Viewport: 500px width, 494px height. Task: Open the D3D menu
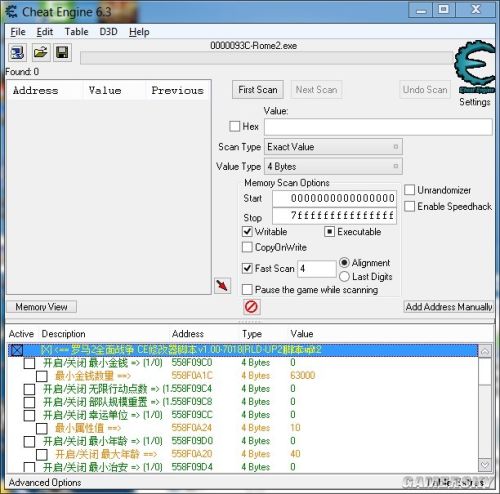pos(109,32)
